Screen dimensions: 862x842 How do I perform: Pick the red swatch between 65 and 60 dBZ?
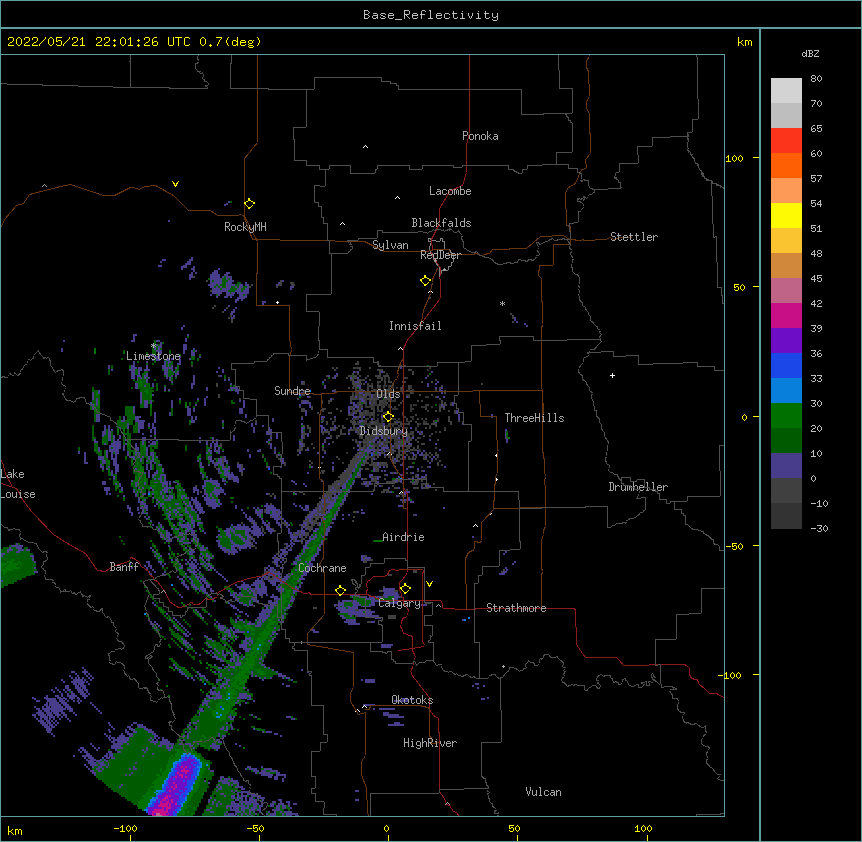[786, 141]
